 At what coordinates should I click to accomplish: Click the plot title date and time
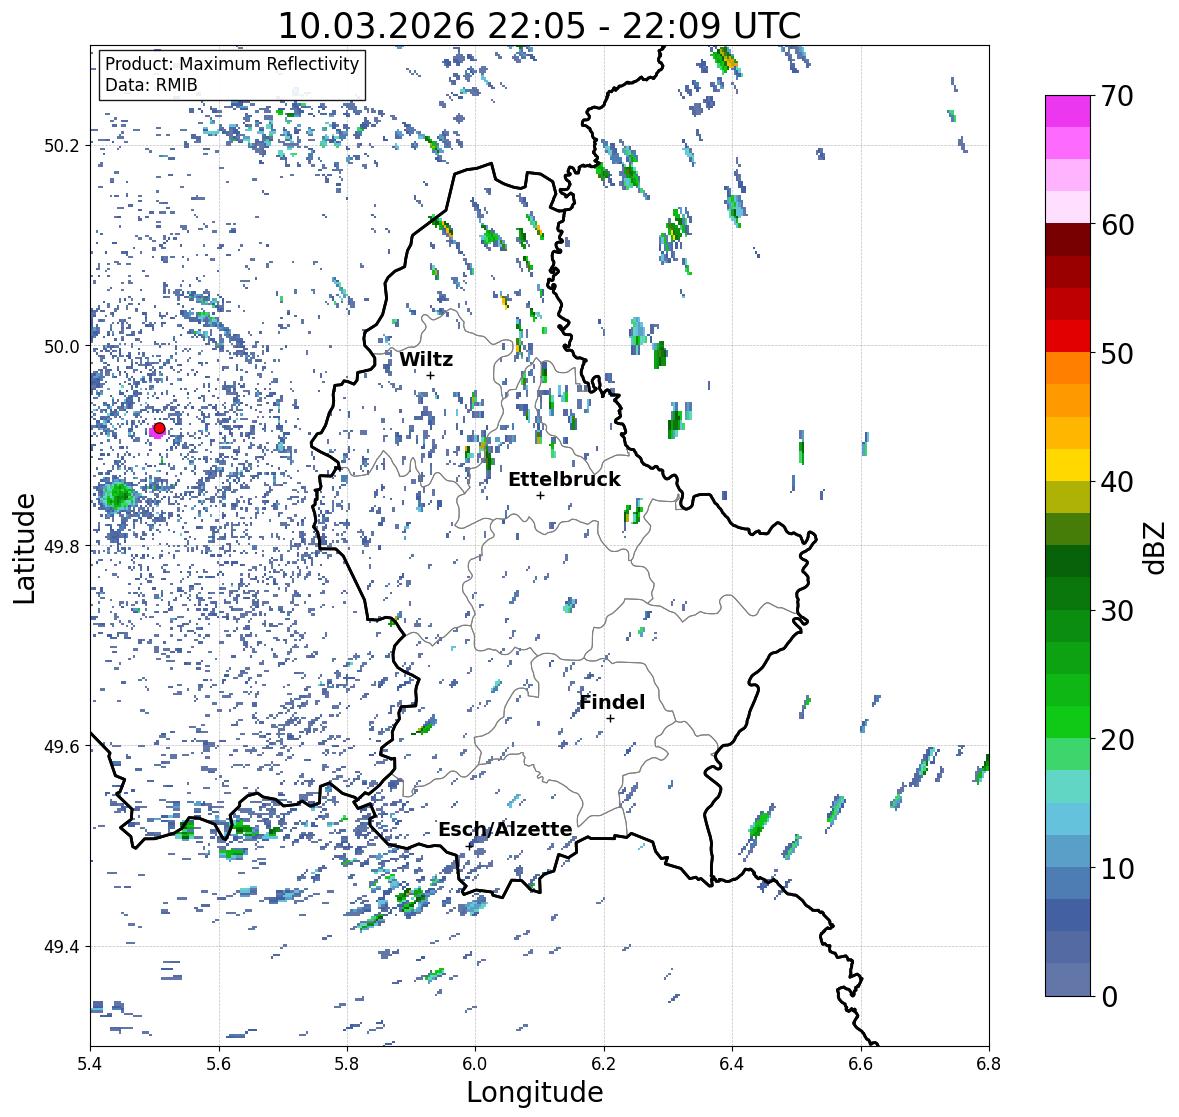pyautogui.click(x=539, y=26)
